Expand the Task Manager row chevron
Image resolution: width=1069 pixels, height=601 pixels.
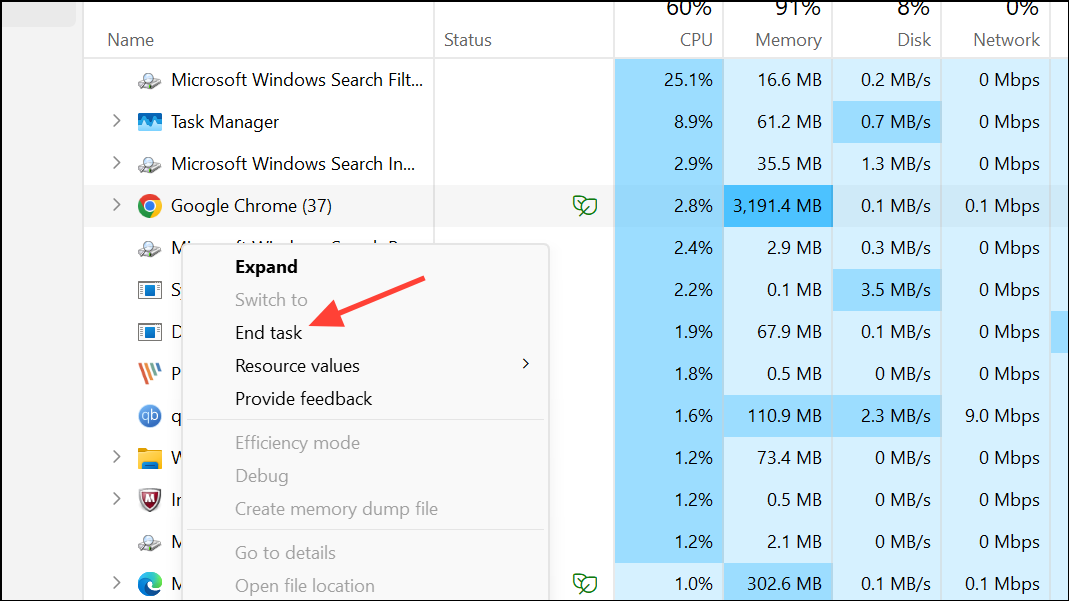click(x=116, y=121)
